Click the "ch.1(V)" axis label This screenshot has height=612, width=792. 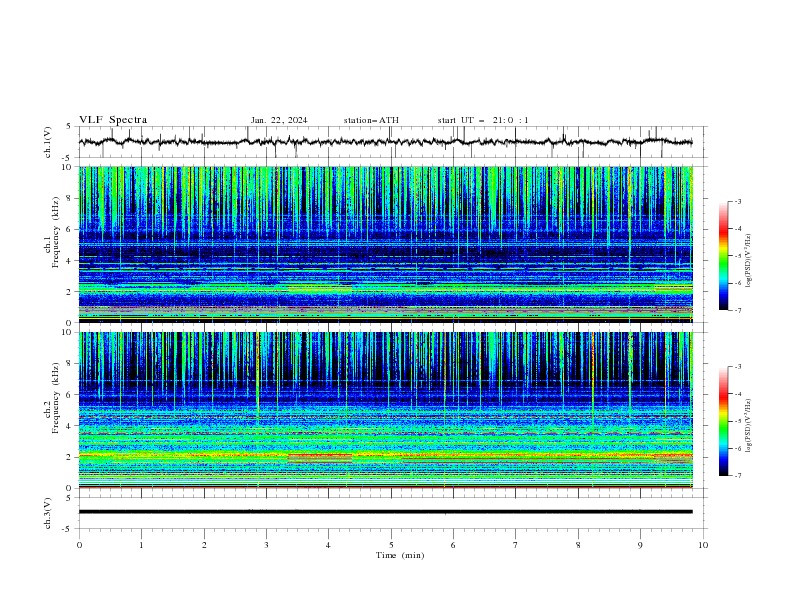tap(47, 142)
